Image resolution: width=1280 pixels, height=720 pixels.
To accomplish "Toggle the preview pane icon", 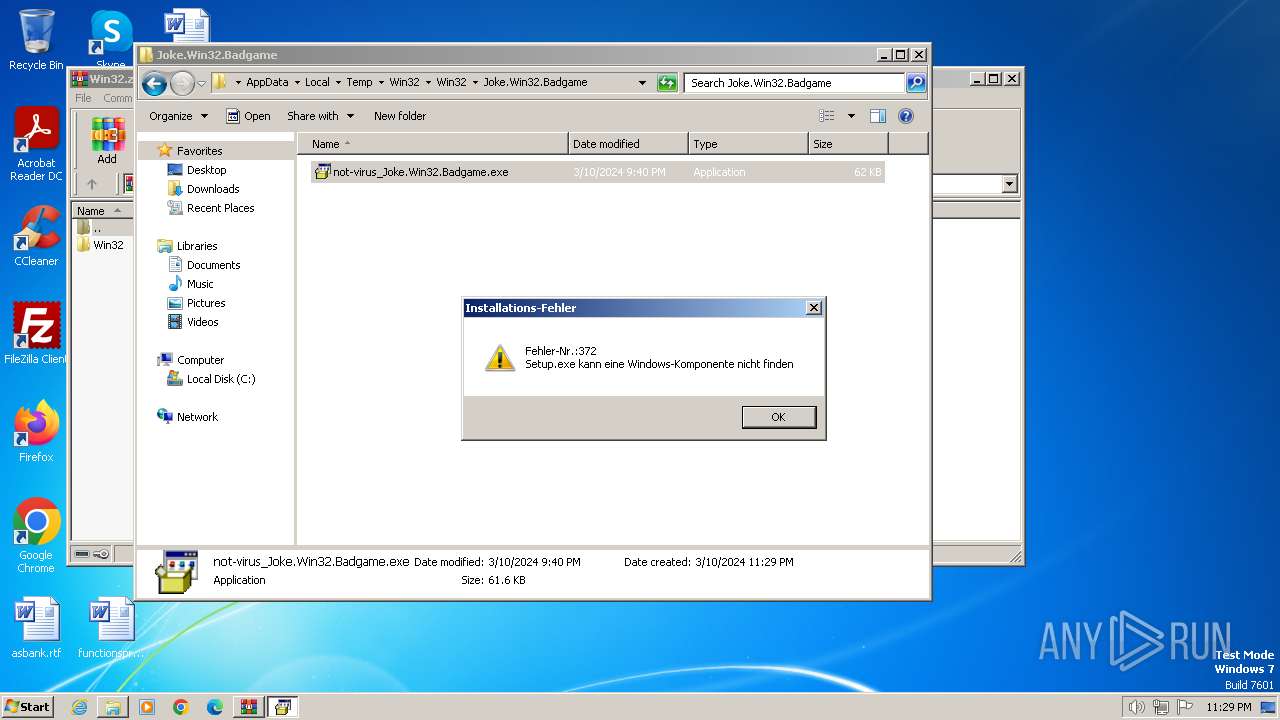I will (x=878, y=116).
